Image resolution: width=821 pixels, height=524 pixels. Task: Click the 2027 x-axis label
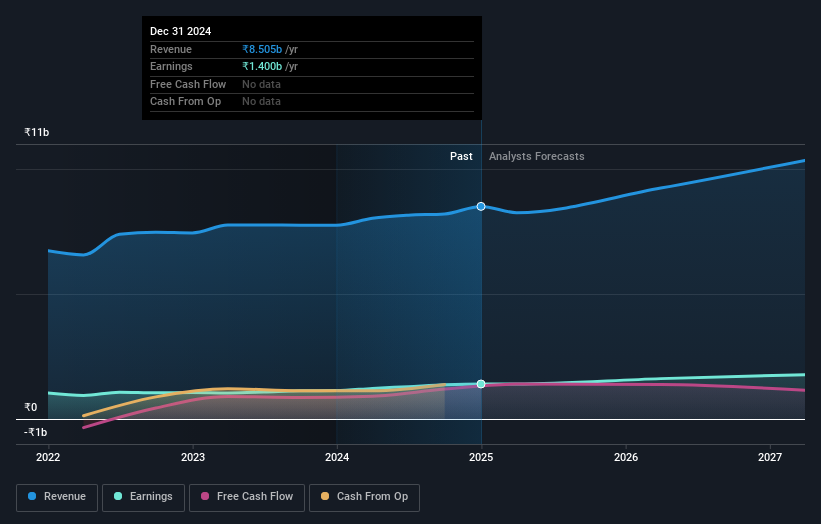pyautogui.click(x=770, y=458)
